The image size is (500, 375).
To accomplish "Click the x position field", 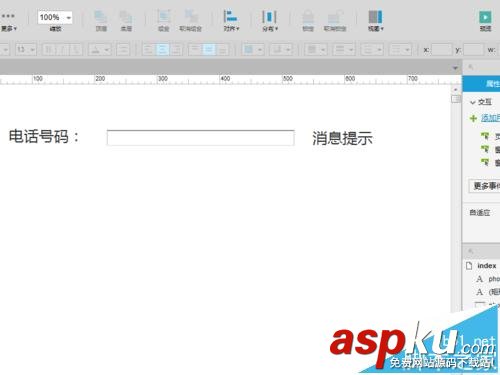I will 442,50.
